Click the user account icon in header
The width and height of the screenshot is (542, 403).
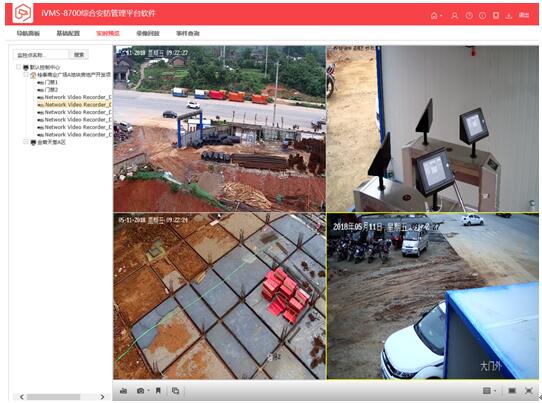click(x=455, y=15)
